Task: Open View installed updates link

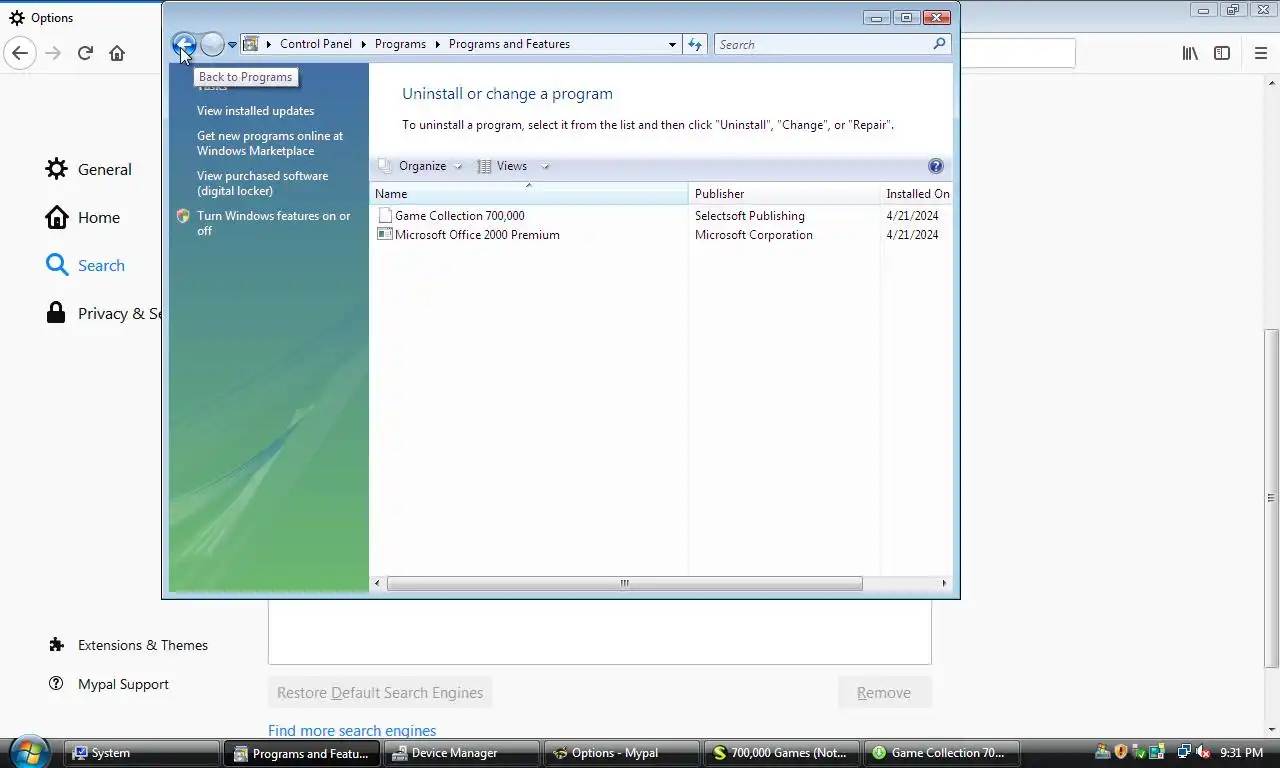Action: point(255,111)
